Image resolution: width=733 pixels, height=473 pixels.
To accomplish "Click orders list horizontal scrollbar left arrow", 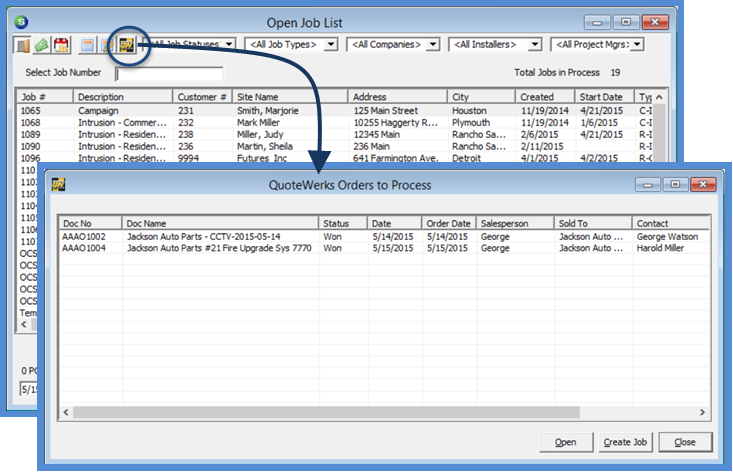I will [x=66, y=412].
